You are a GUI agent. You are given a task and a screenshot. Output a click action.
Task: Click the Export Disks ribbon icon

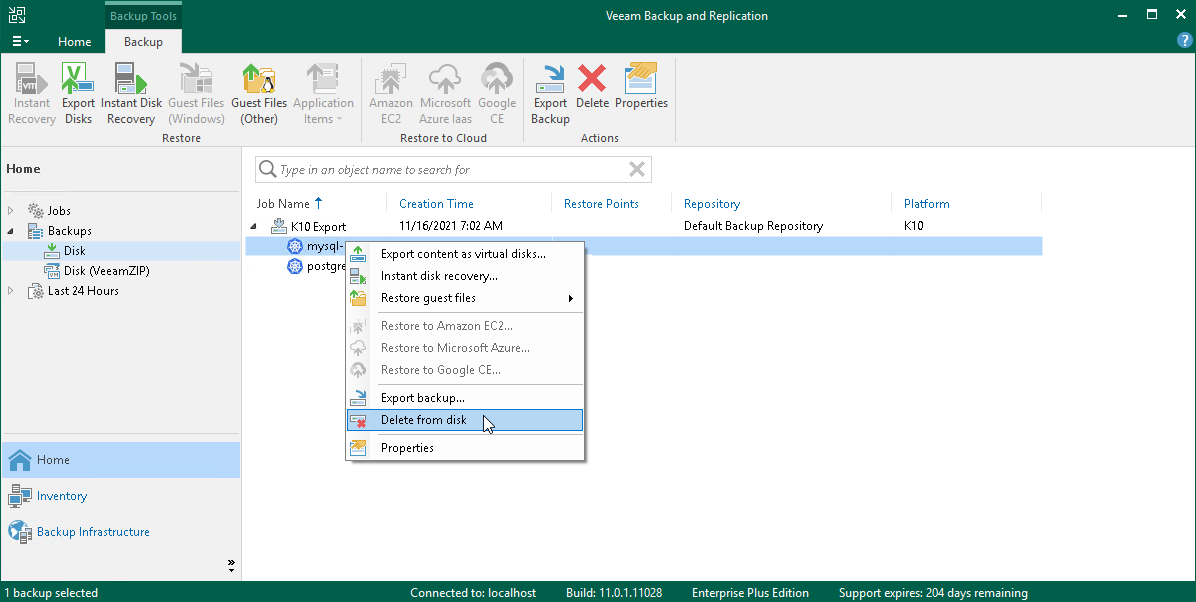[78, 94]
